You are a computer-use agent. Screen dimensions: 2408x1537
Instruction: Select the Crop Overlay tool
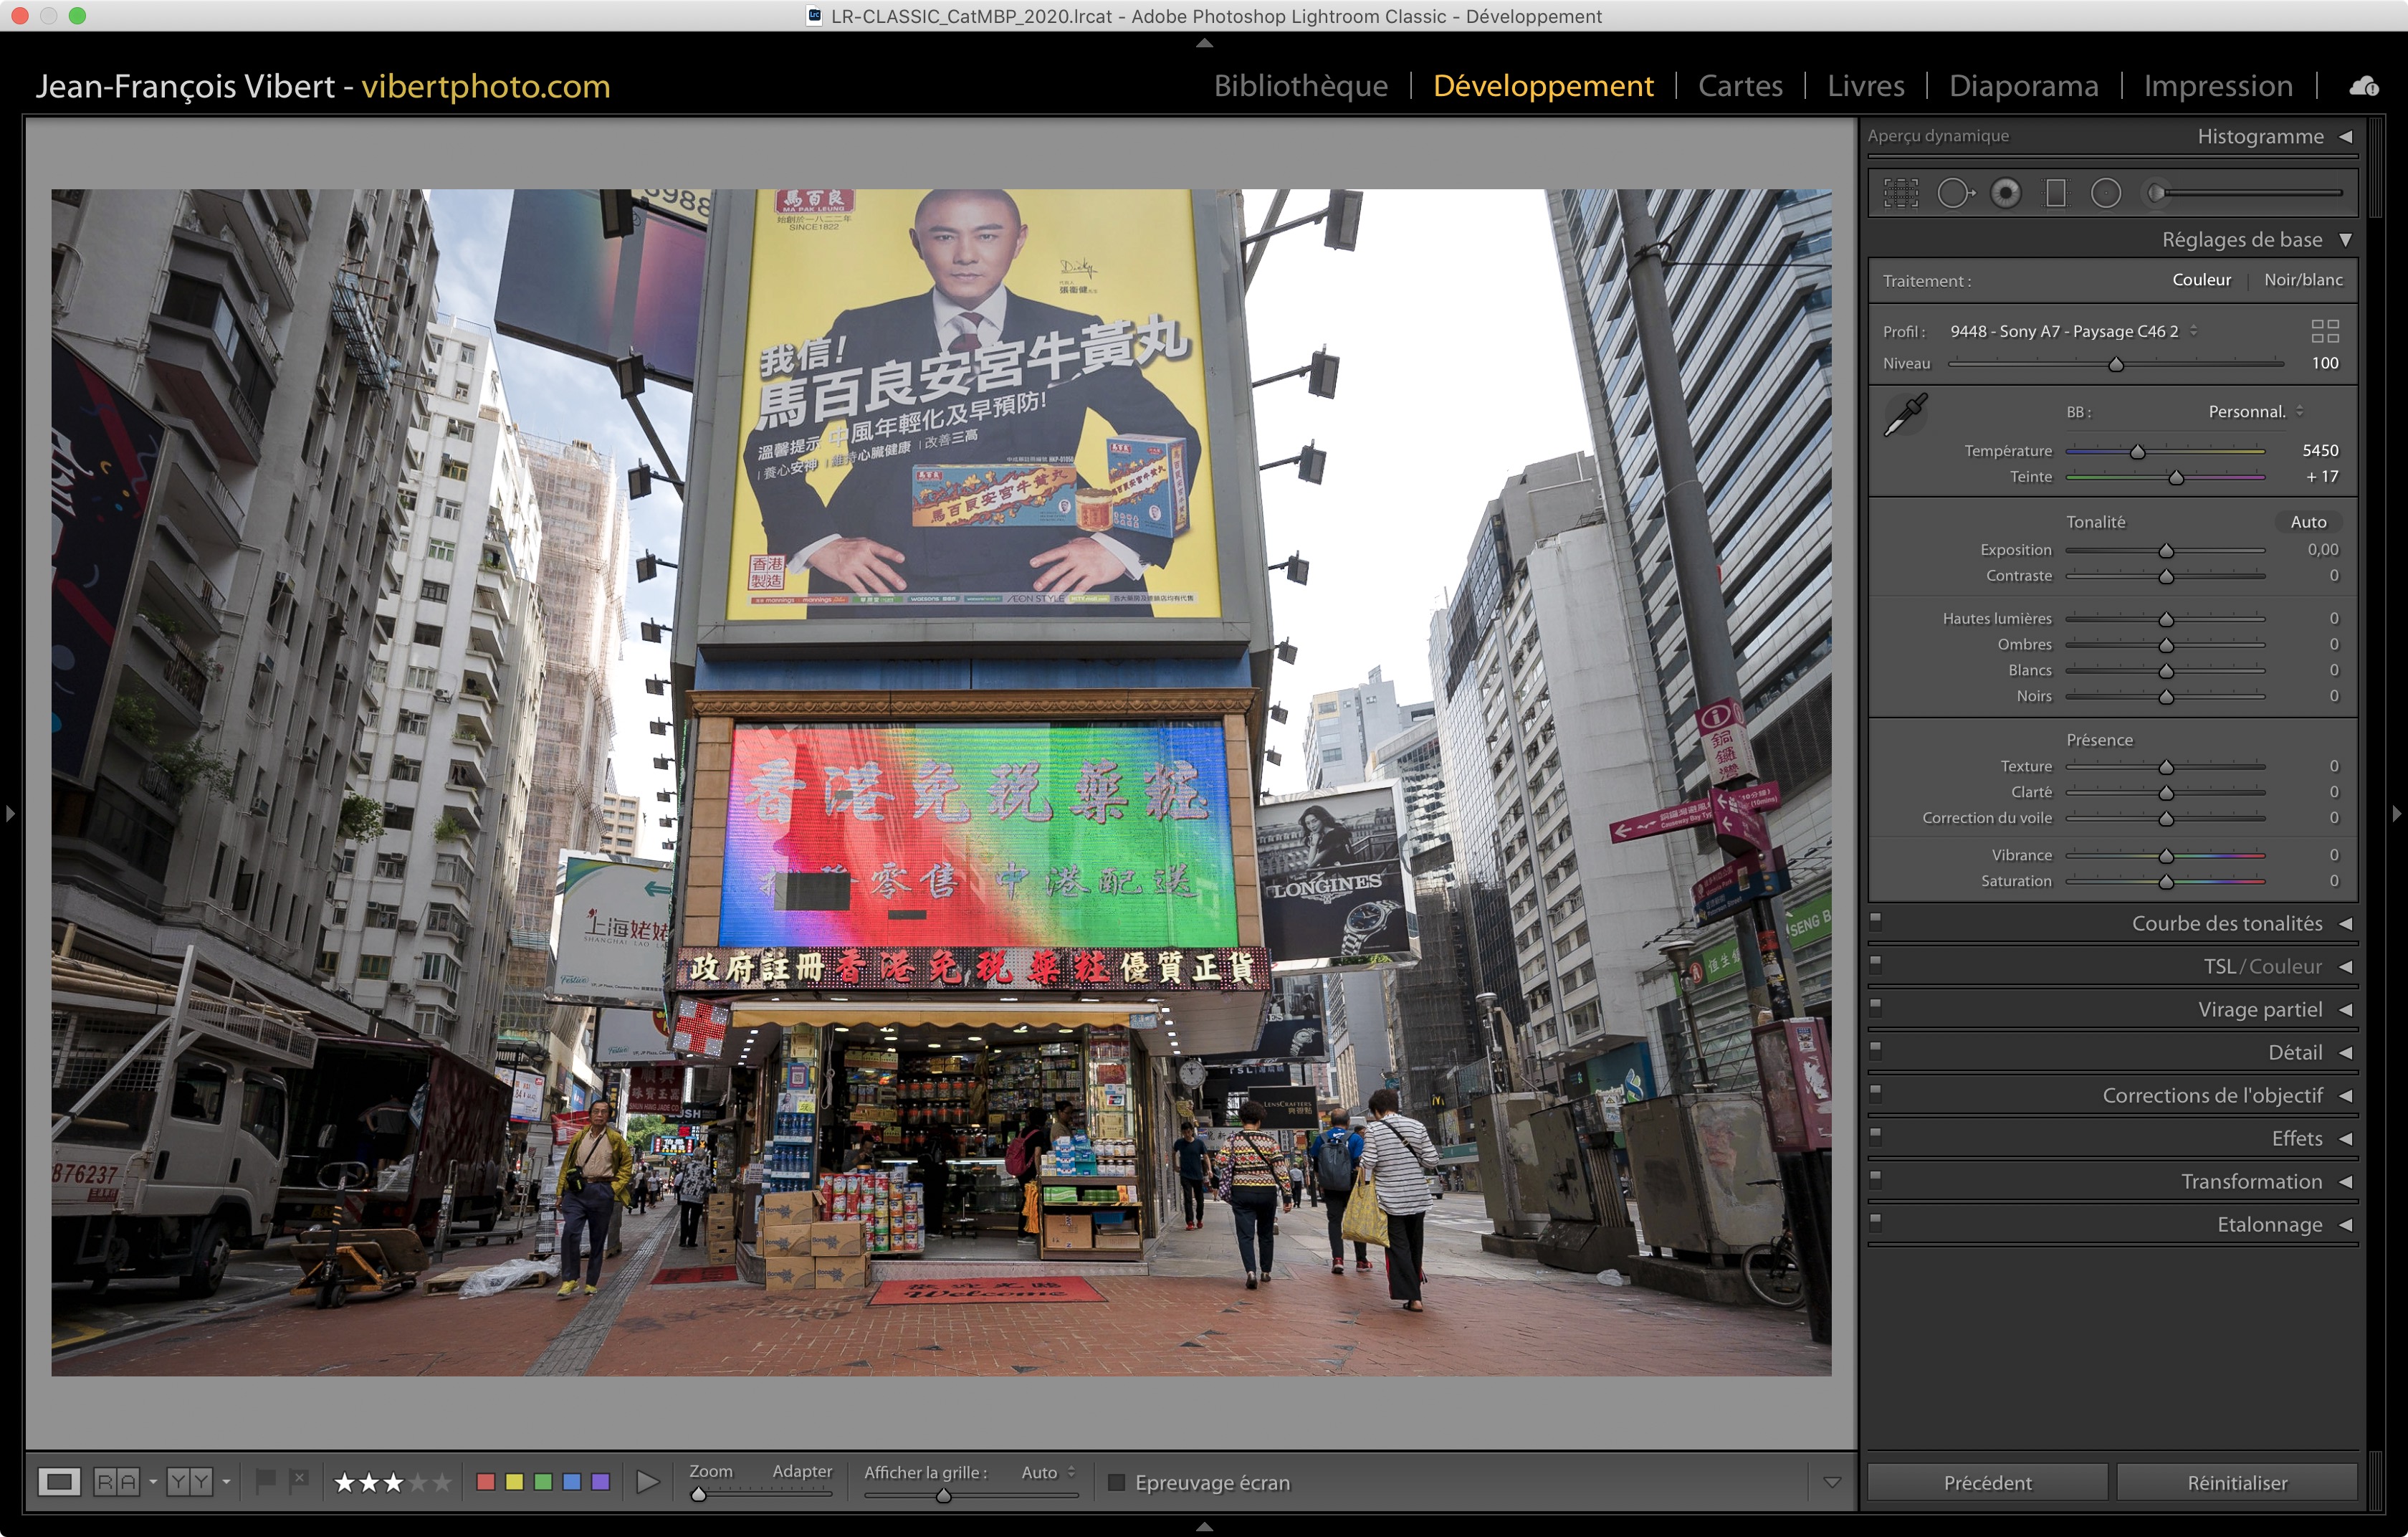1900,193
